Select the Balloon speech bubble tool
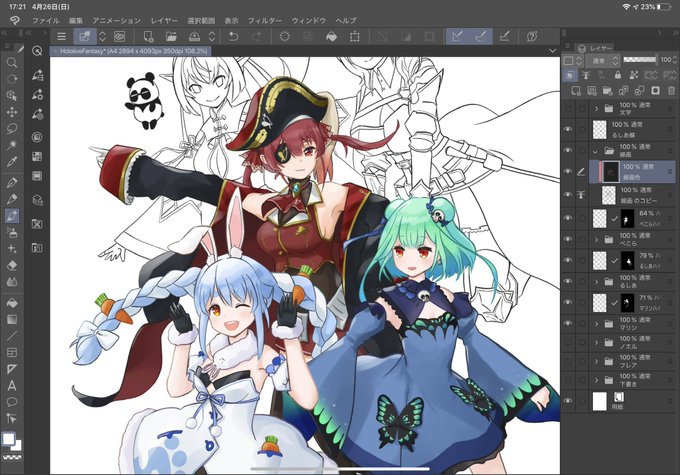The height and width of the screenshot is (475, 680). pos(12,402)
